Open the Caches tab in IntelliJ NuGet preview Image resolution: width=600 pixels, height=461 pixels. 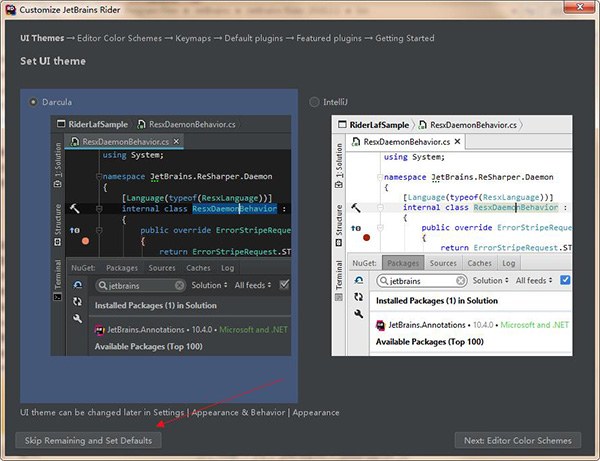point(479,263)
